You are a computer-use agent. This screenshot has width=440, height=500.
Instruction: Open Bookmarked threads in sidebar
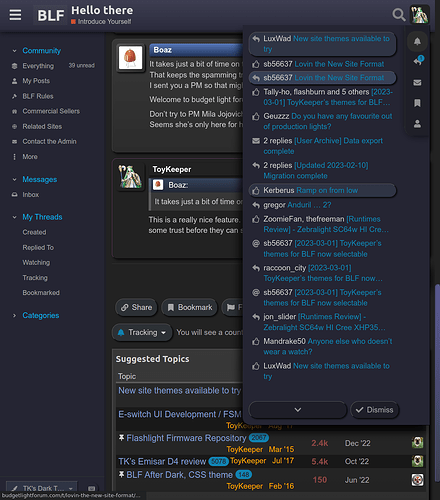coord(41,293)
